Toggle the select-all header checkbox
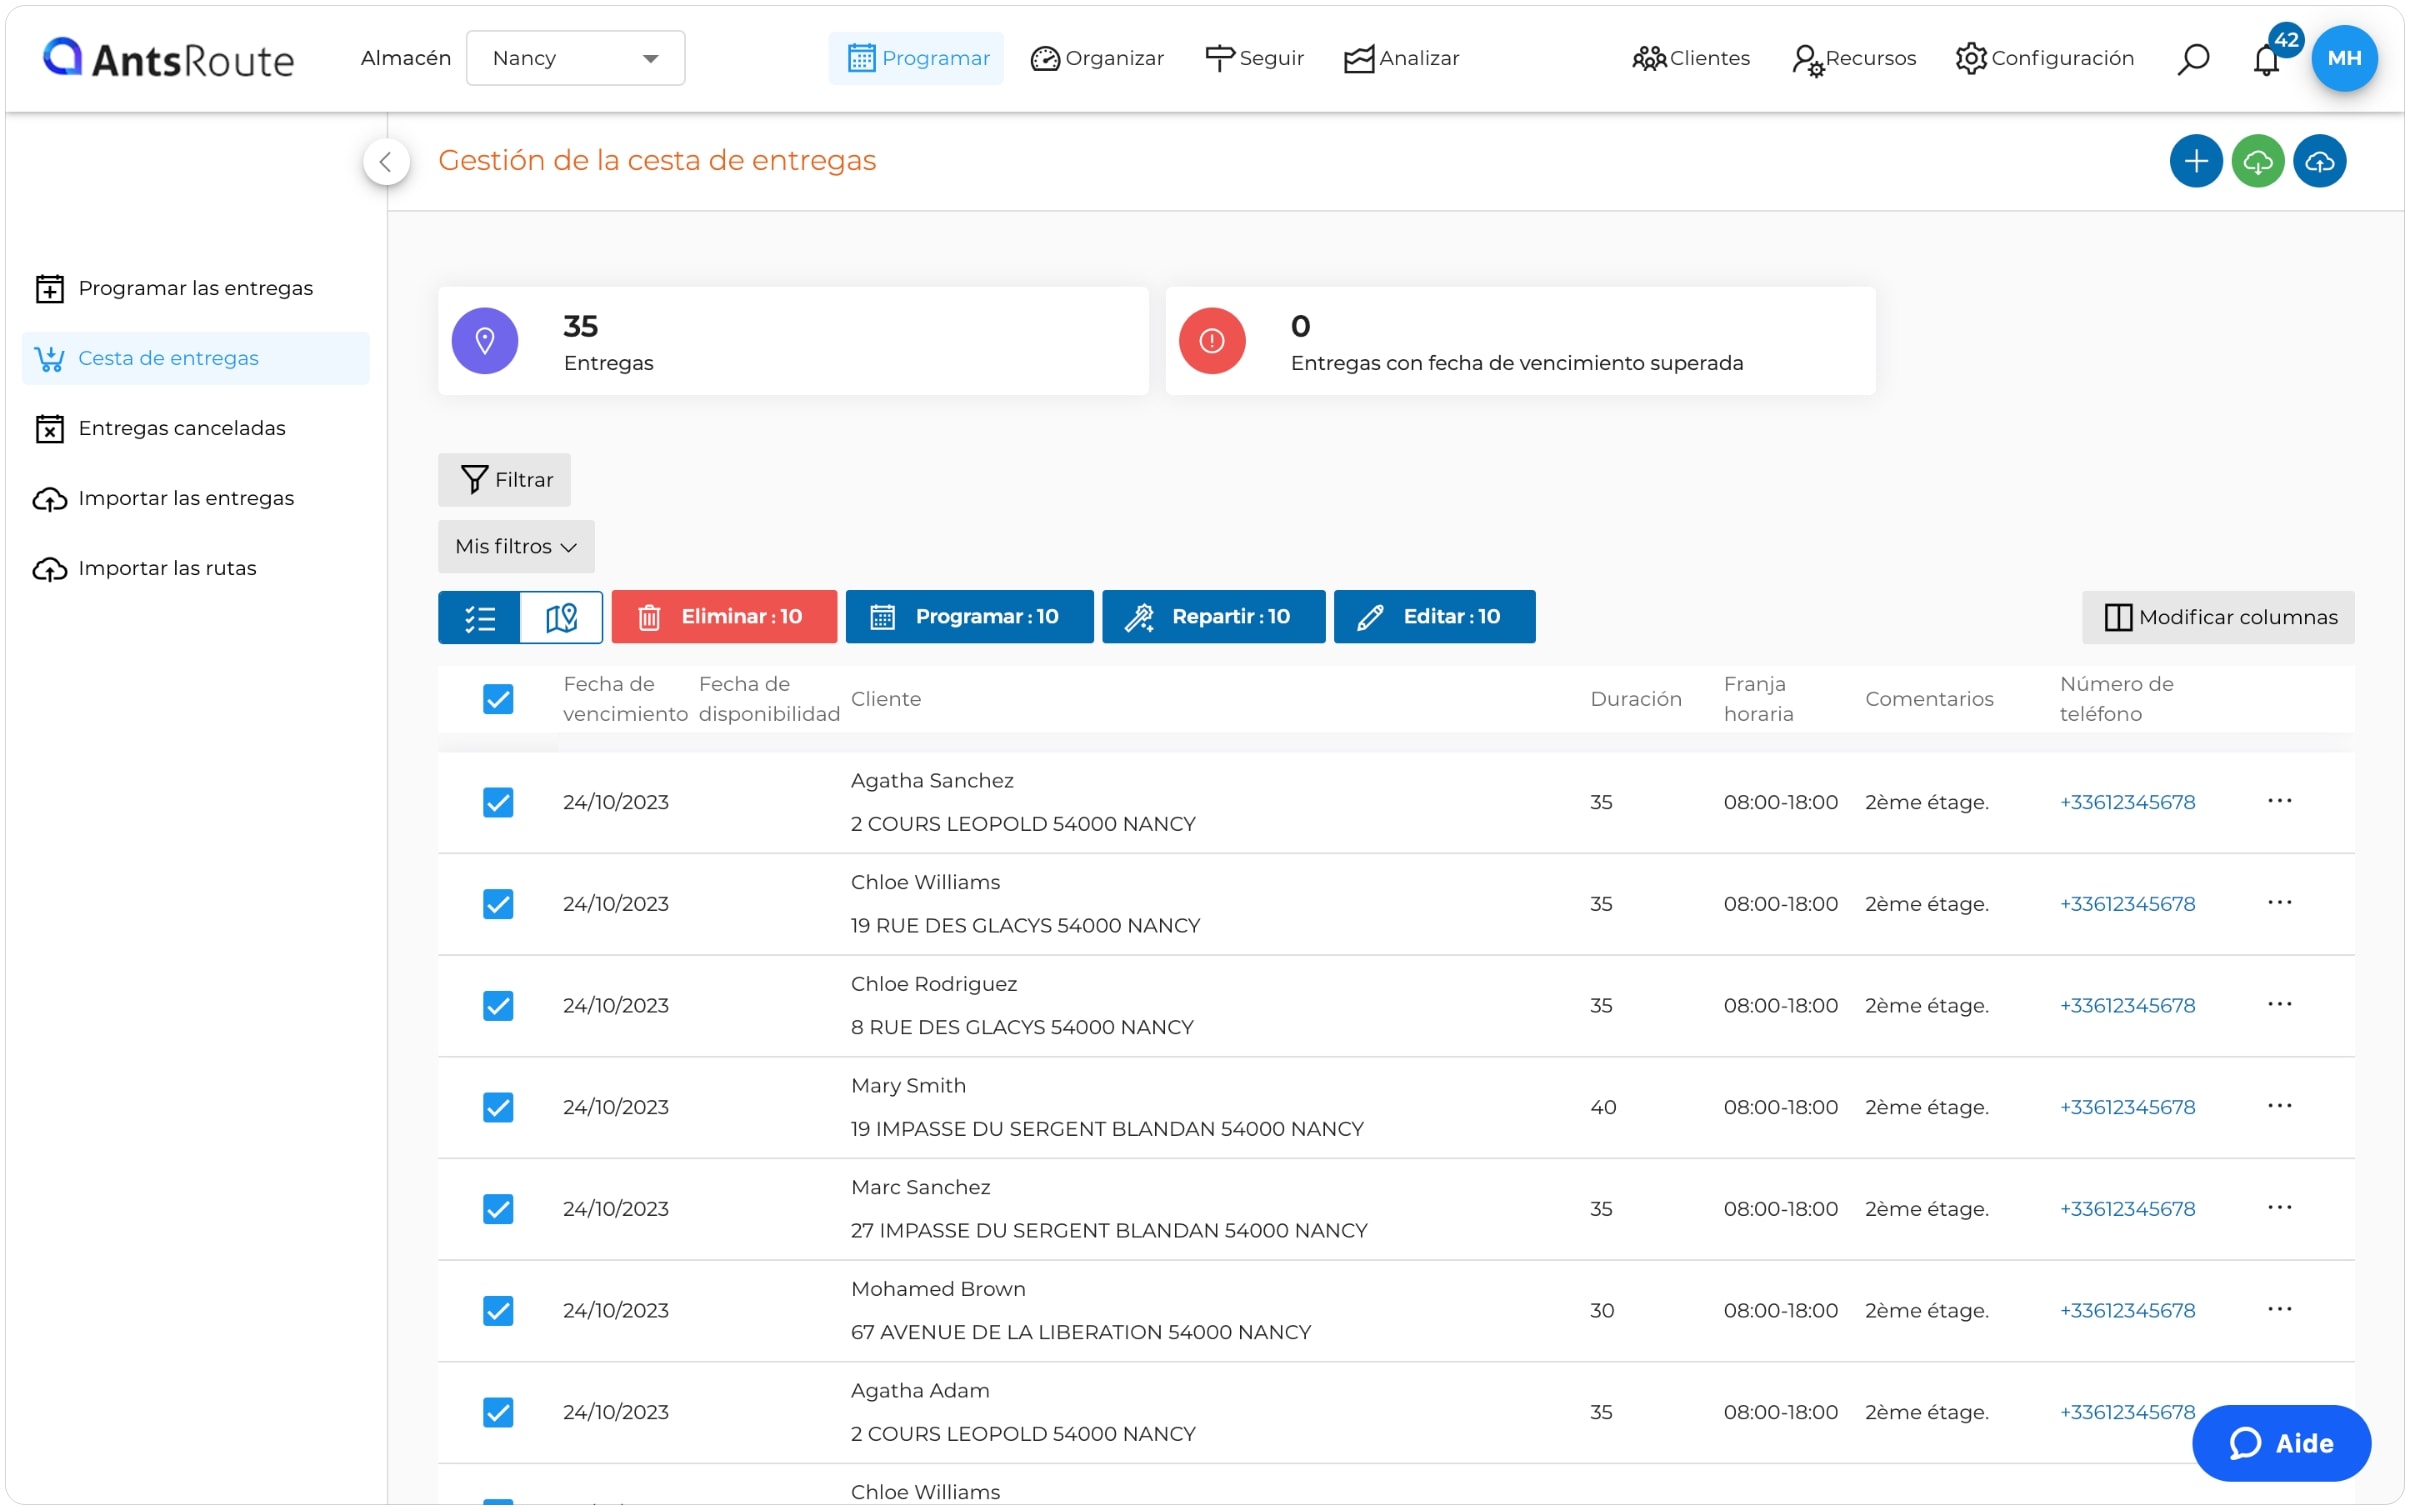This screenshot has width=2410, height=1510. 498,699
